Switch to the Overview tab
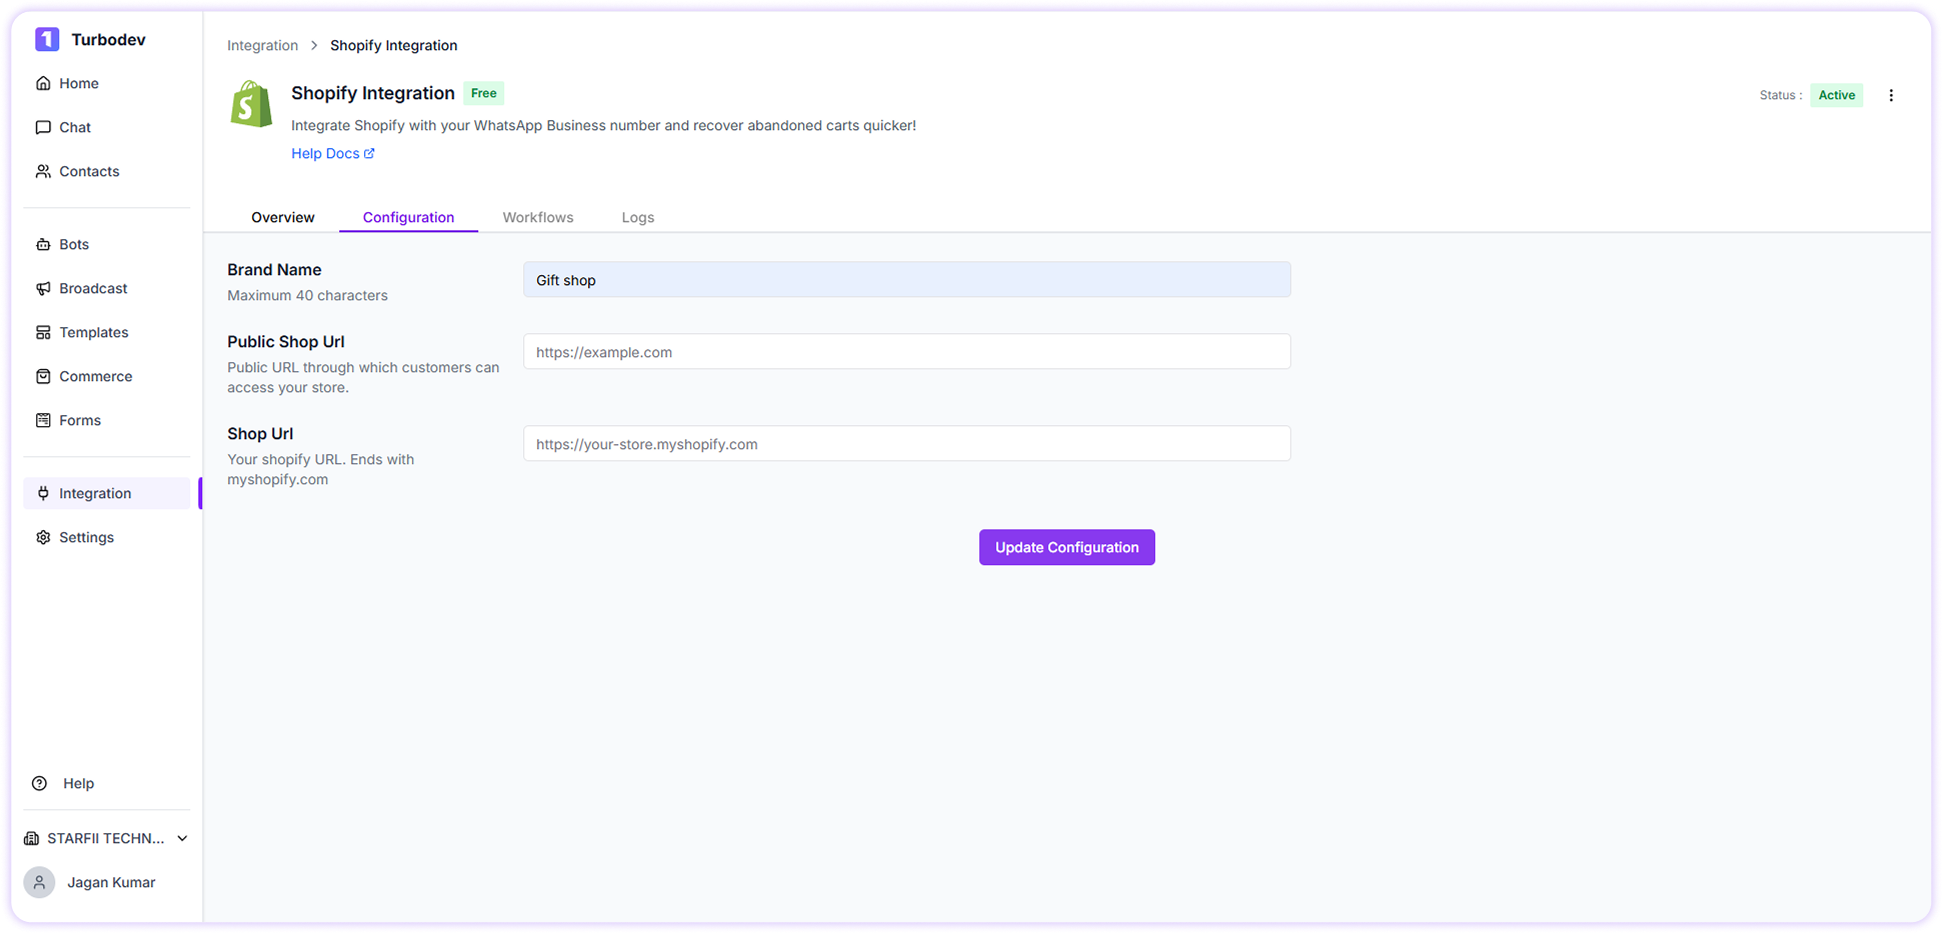1943x934 pixels. pos(283,217)
